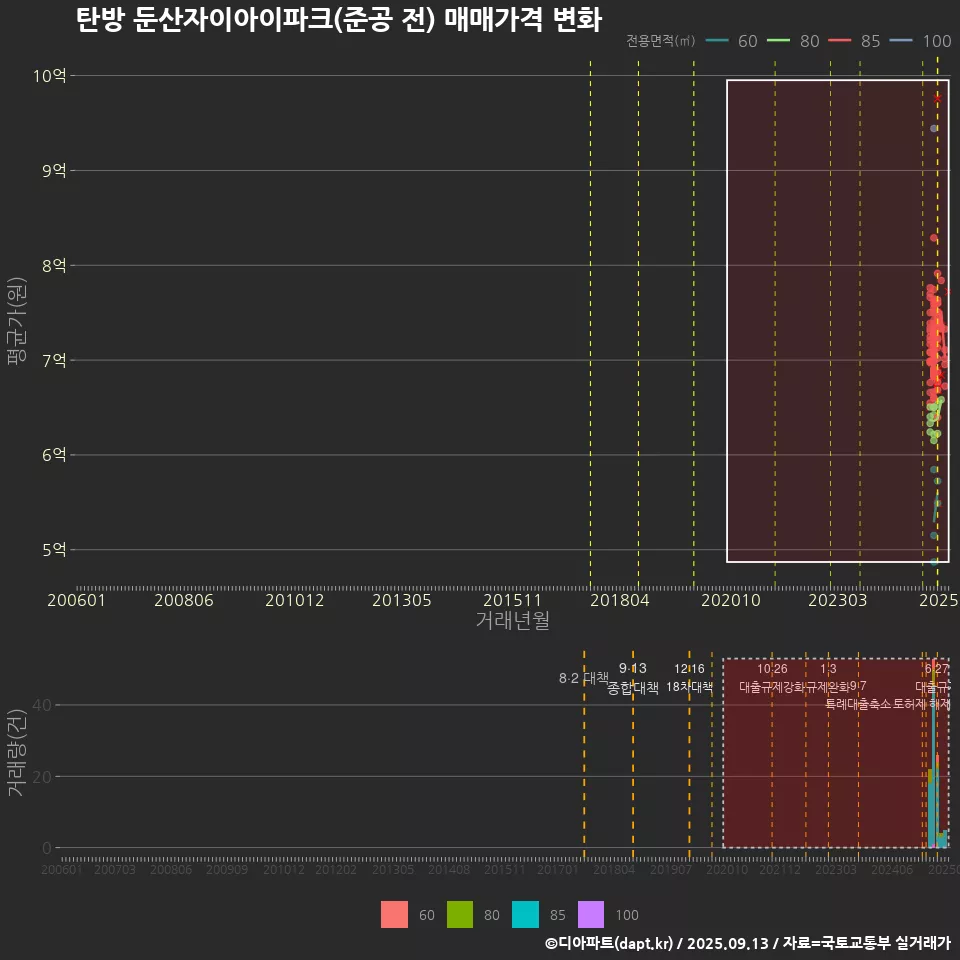Click 201305 on the price chart x-axis
This screenshot has width=960, height=960.
(x=402, y=600)
